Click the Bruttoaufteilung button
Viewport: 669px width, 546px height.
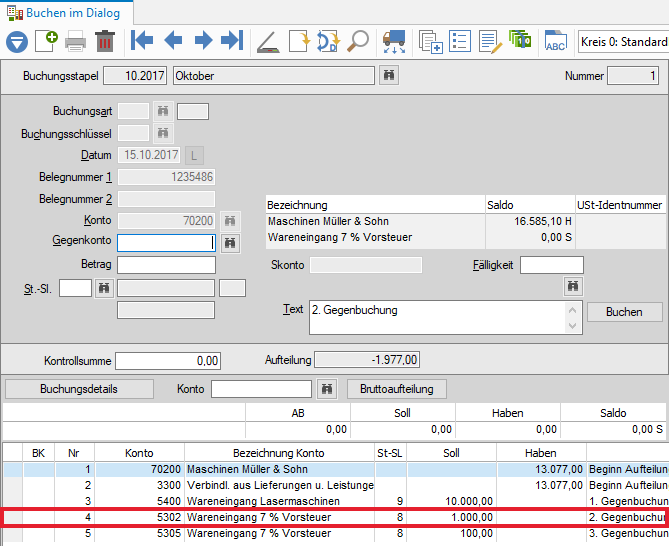pyautogui.click(x=397, y=389)
